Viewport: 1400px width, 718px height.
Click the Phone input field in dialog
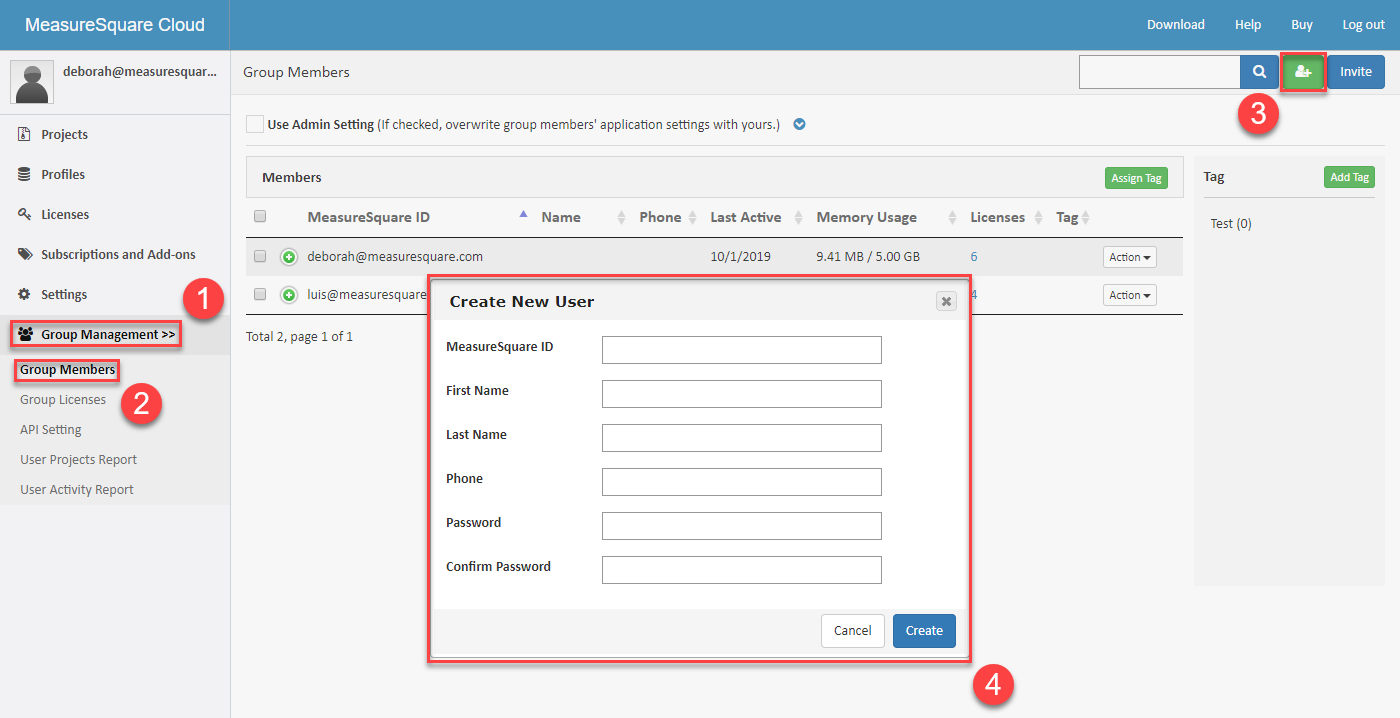(742, 482)
